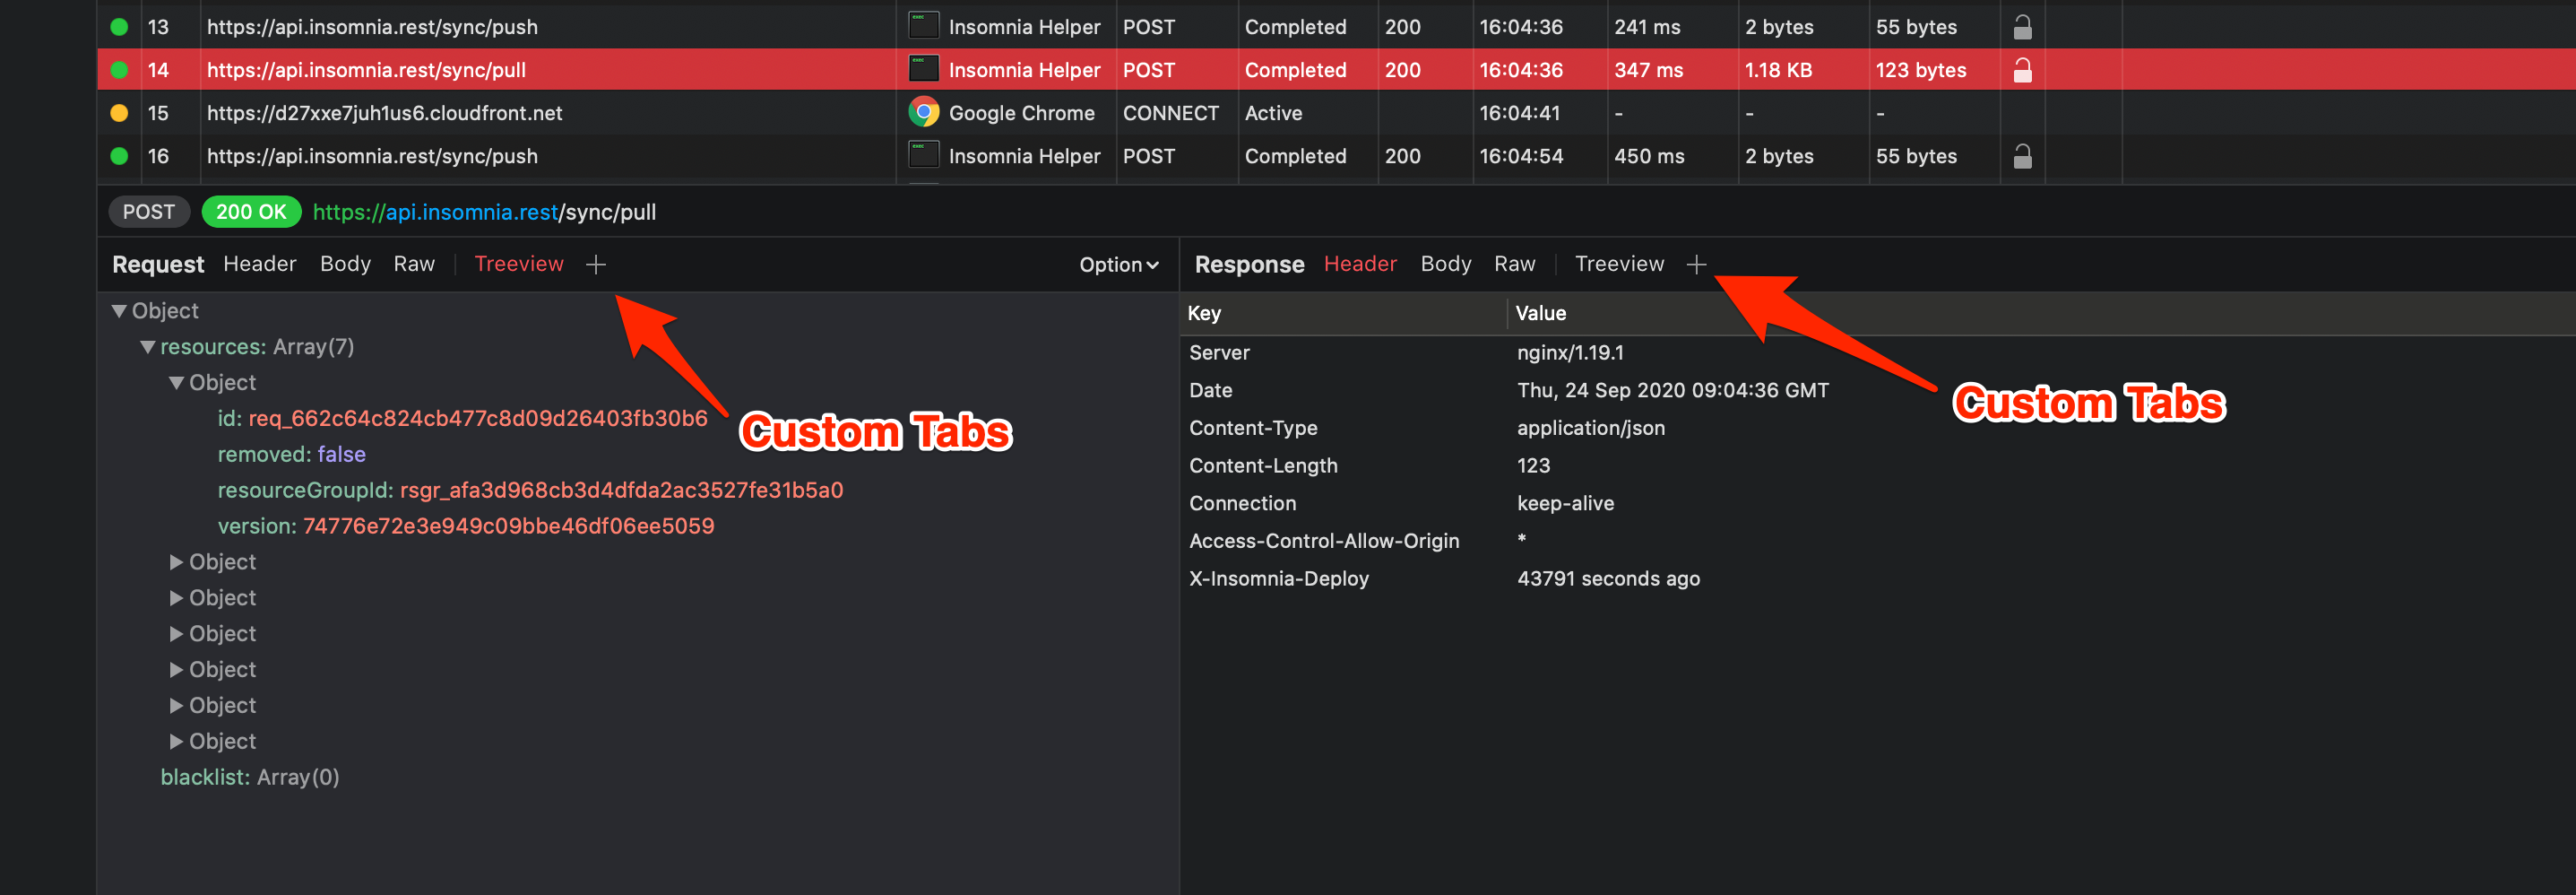Switch to the Raw tab in Request panel

413,263
